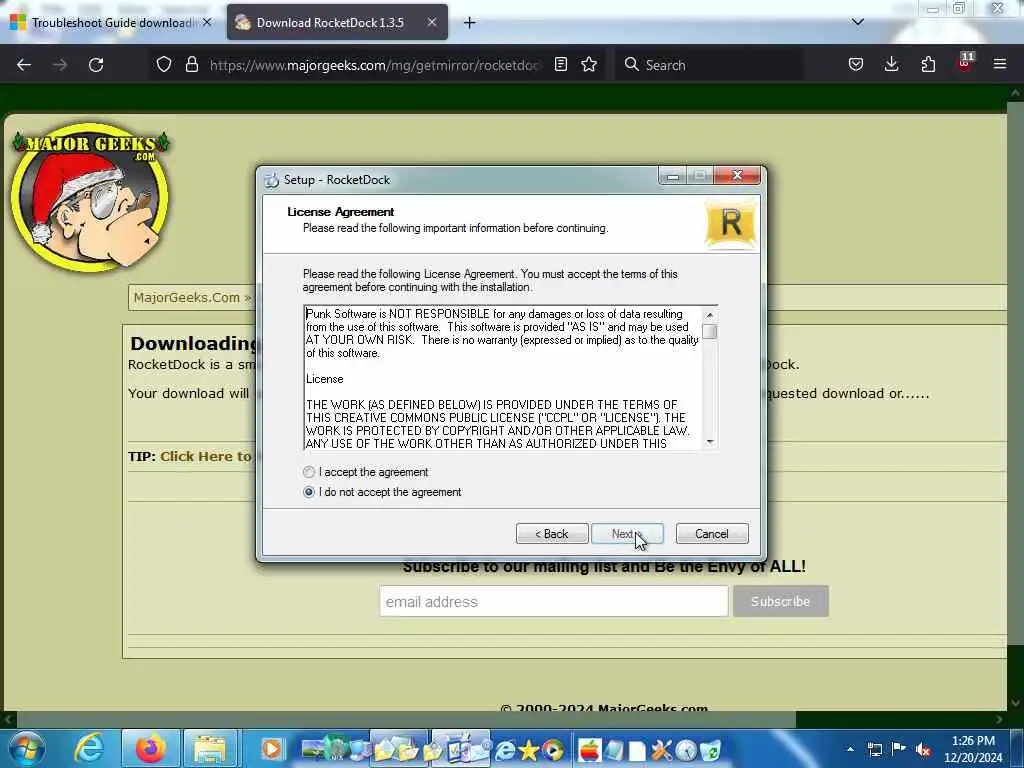Open the clock showing 1:26 PM

[x=973, y=749]
